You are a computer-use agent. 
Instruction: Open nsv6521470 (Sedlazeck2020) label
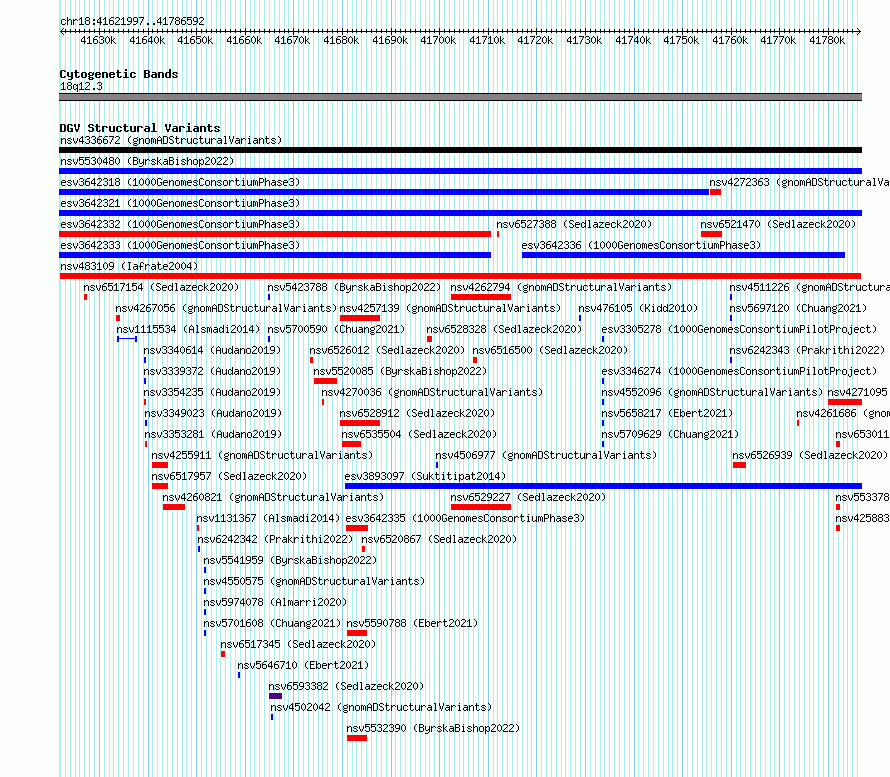point(778,224)
